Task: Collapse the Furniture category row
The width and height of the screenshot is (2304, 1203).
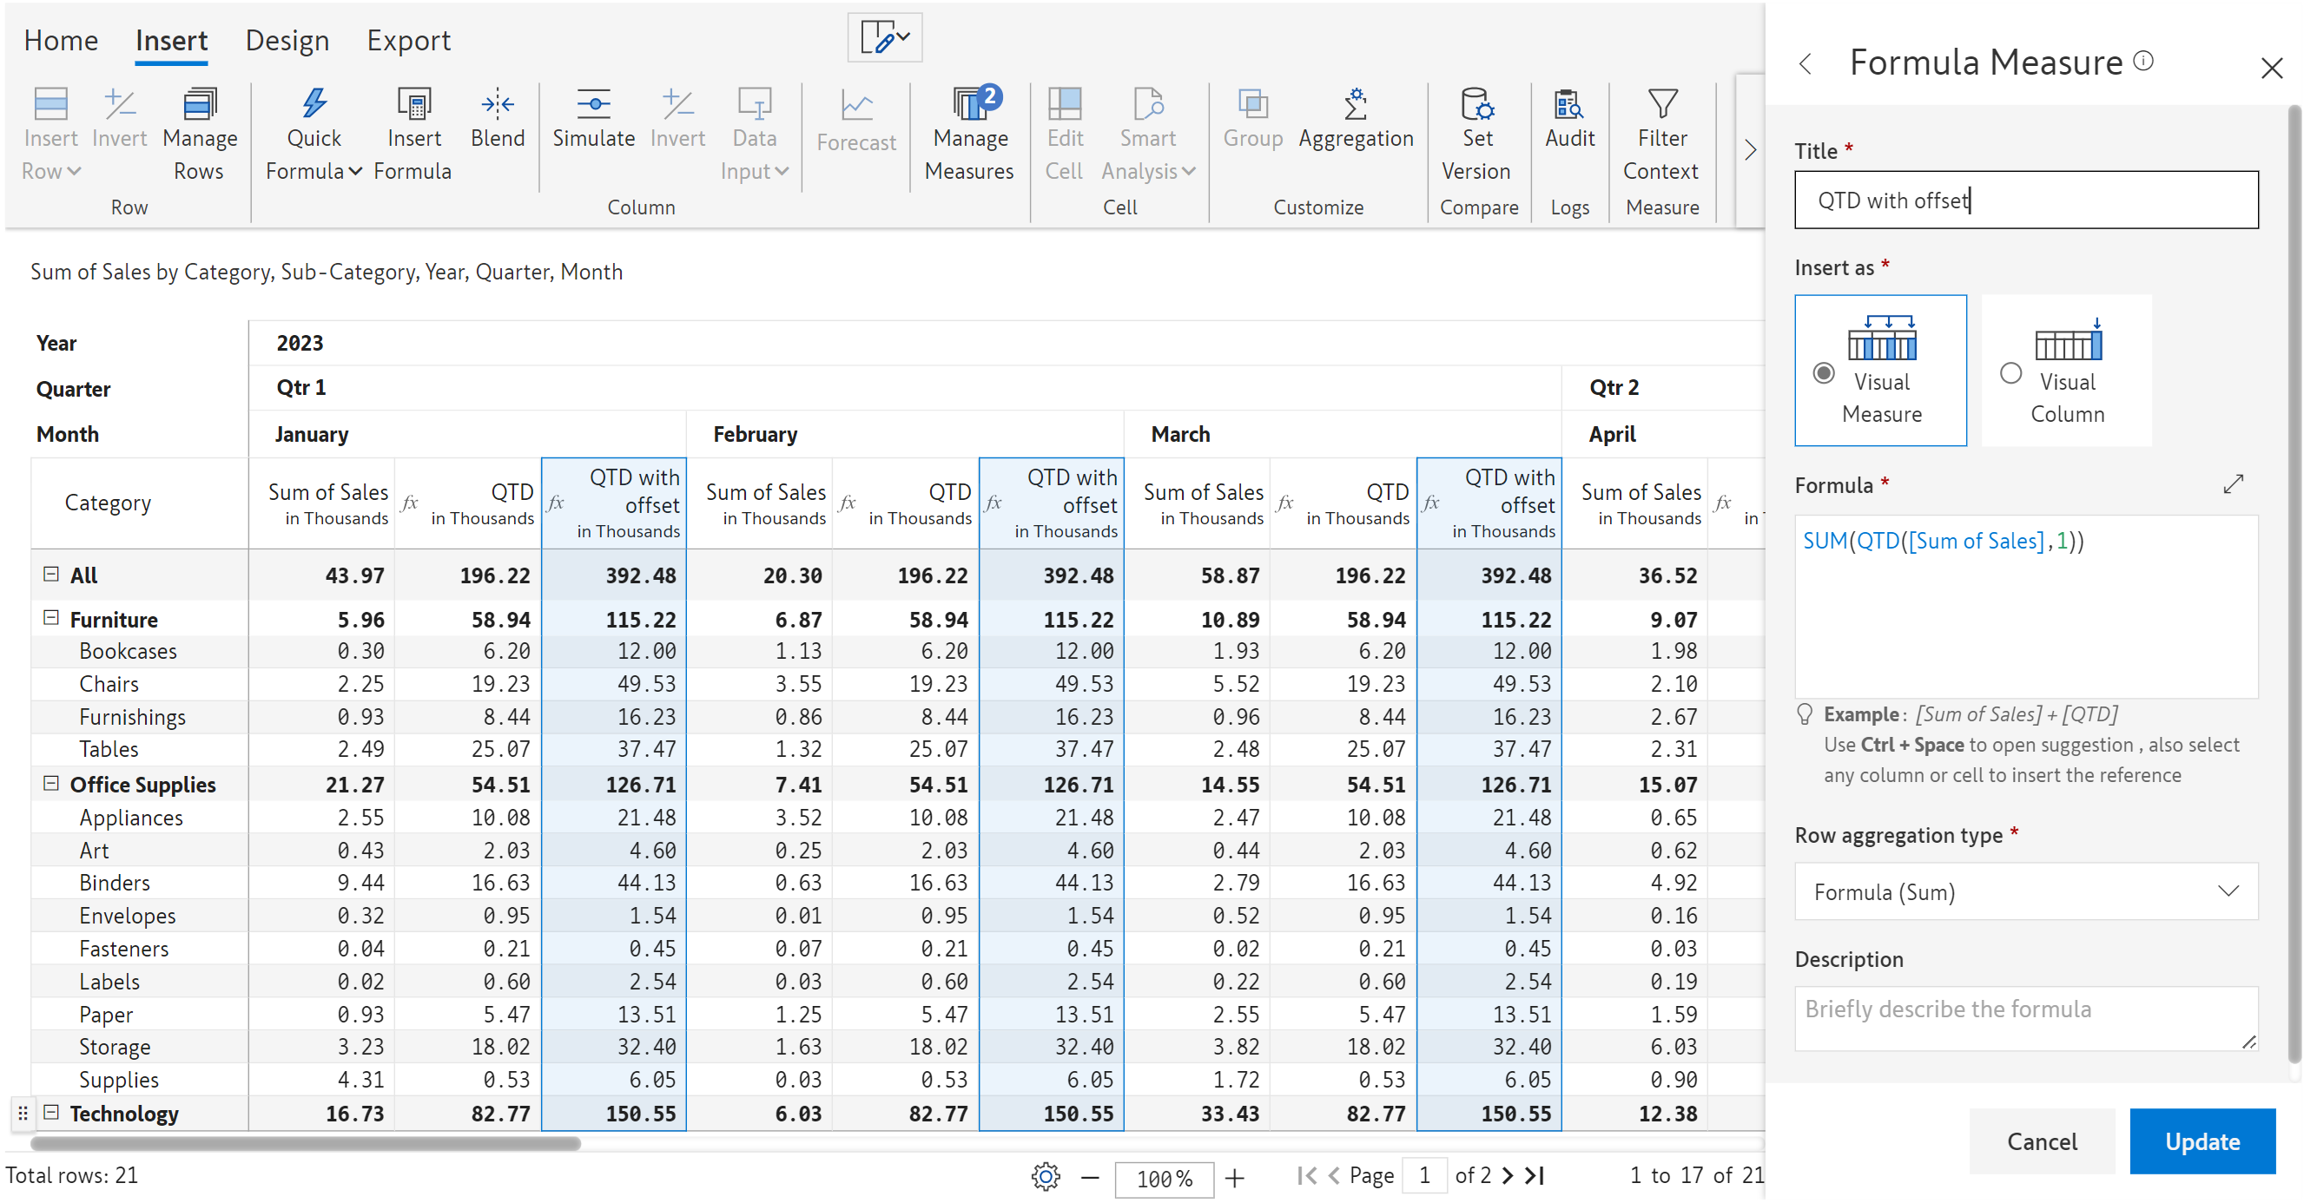Action: (x=51, y=618)
